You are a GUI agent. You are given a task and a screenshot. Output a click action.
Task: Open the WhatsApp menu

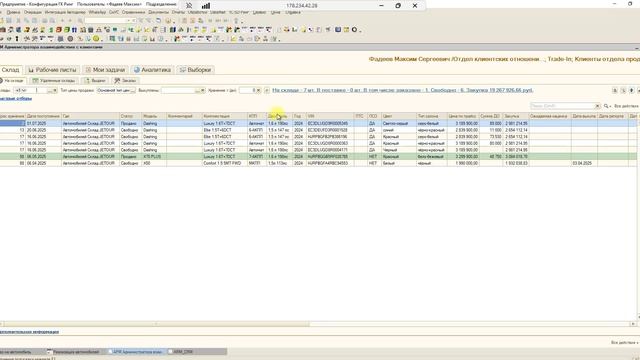(97, 12)
